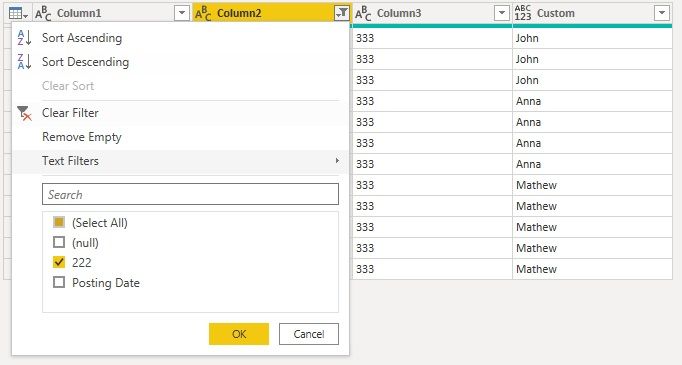Click the first Anna cell in Custom
The height and width of the screenshot is (365, 682).
click(592, 101)
